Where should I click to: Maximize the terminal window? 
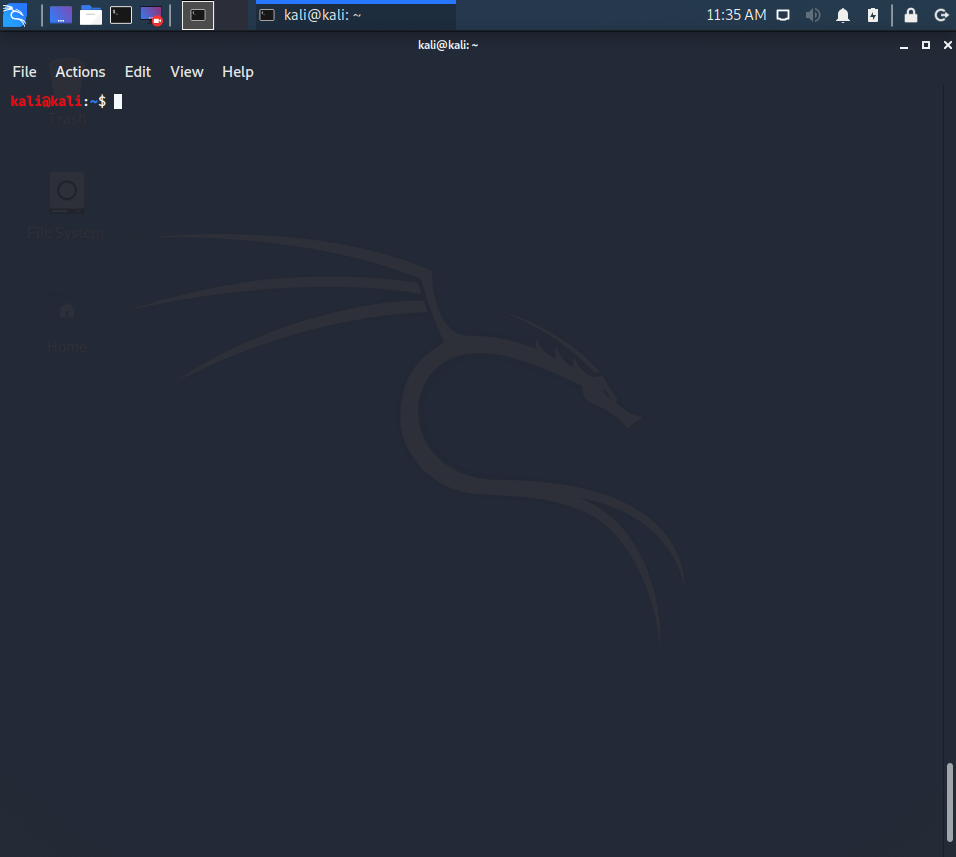[926, 45]
